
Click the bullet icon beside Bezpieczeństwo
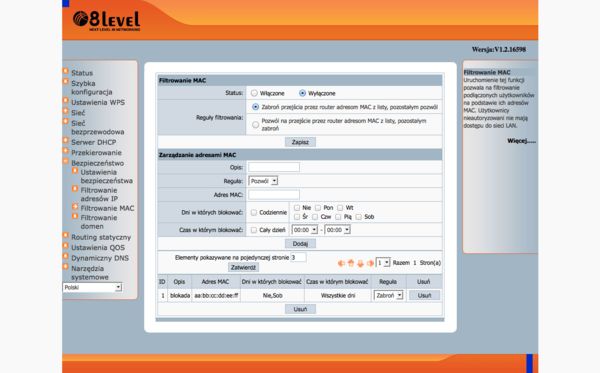click(65, 161)
